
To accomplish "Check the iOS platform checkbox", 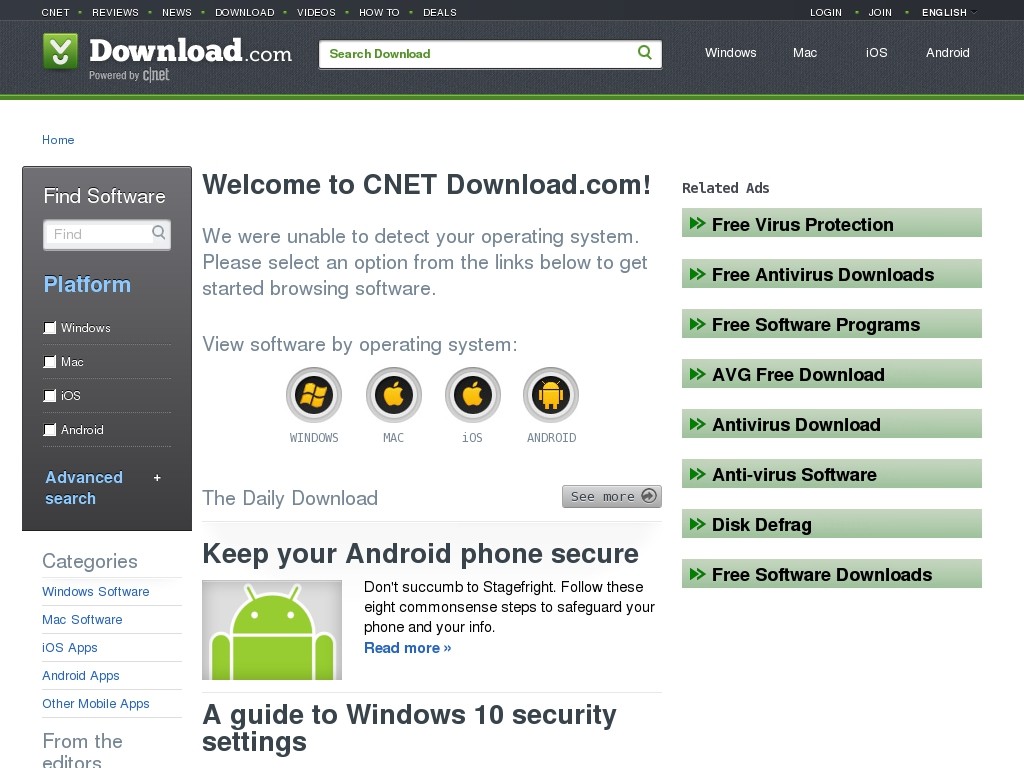I will click(x=50, y=396).
